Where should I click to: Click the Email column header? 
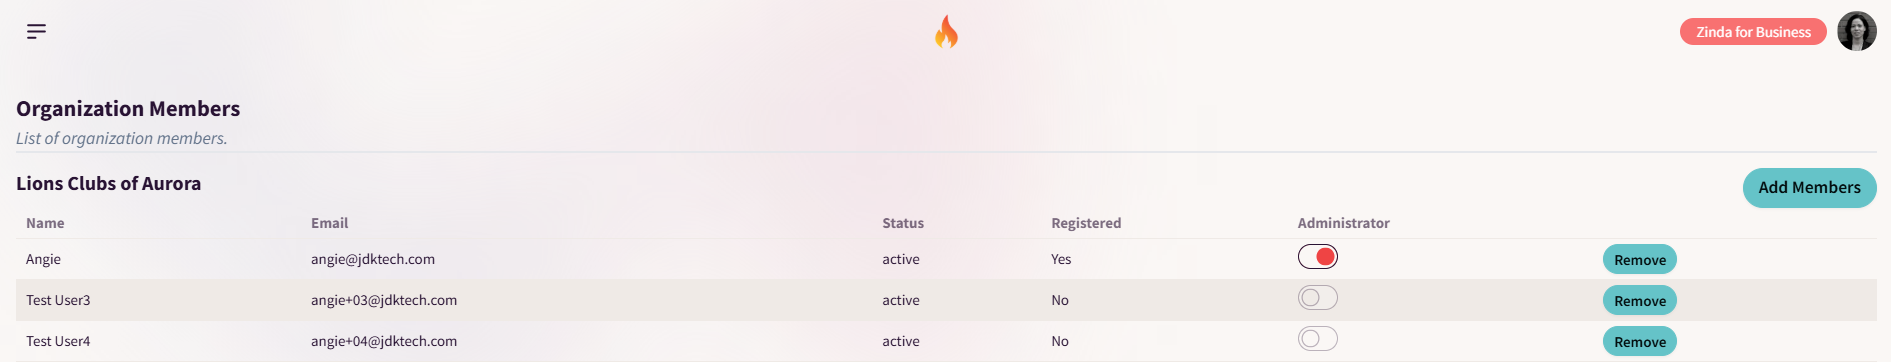(330, 223)
